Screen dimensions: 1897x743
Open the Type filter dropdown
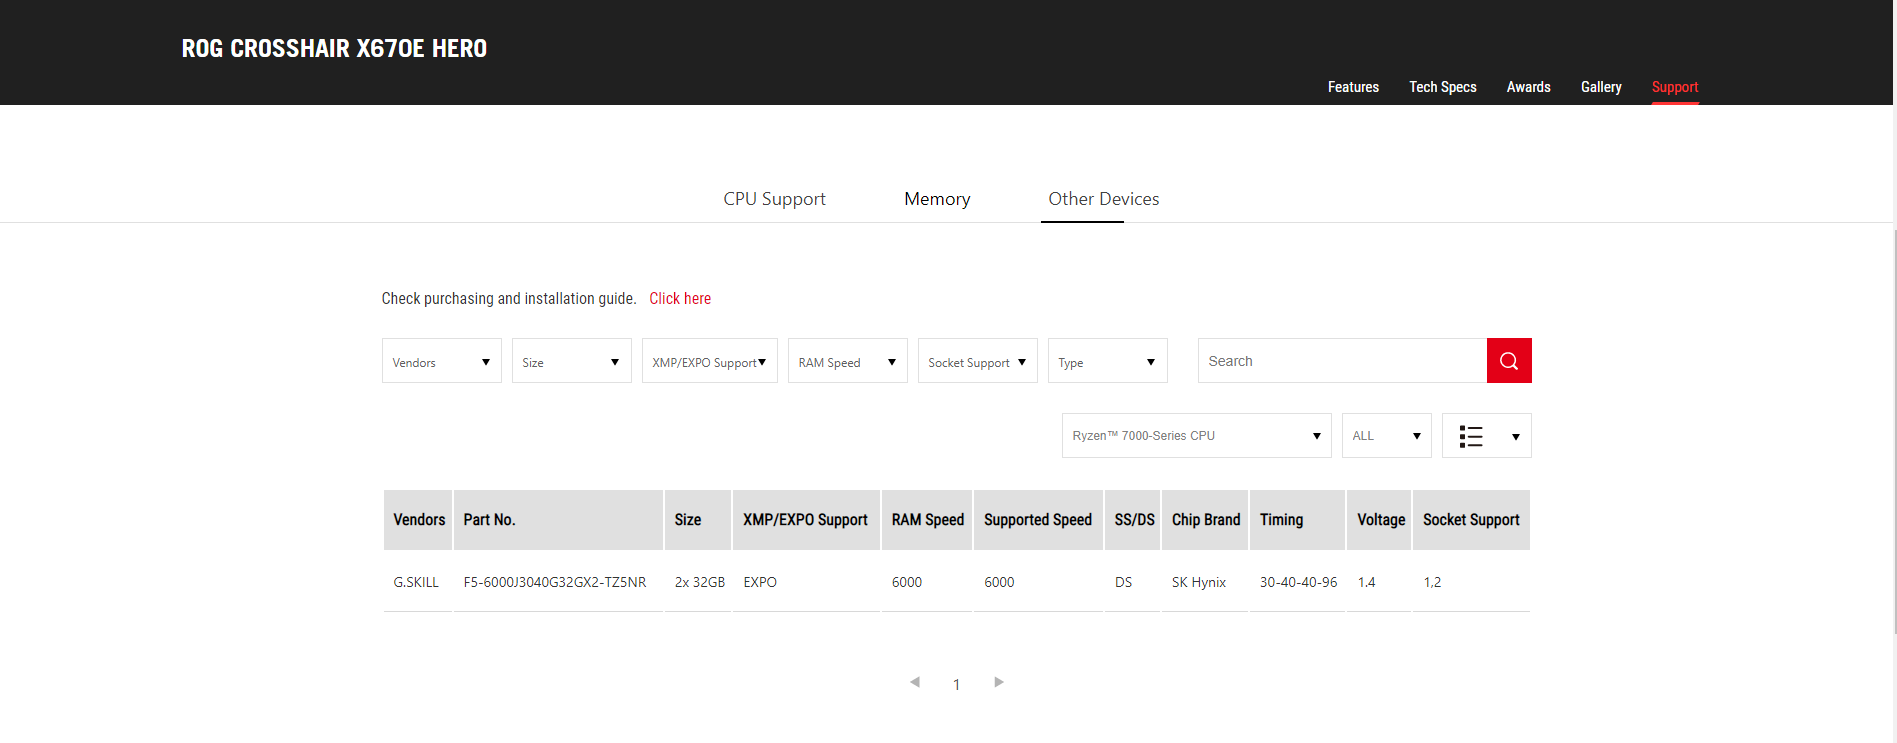coord(1108,361)
